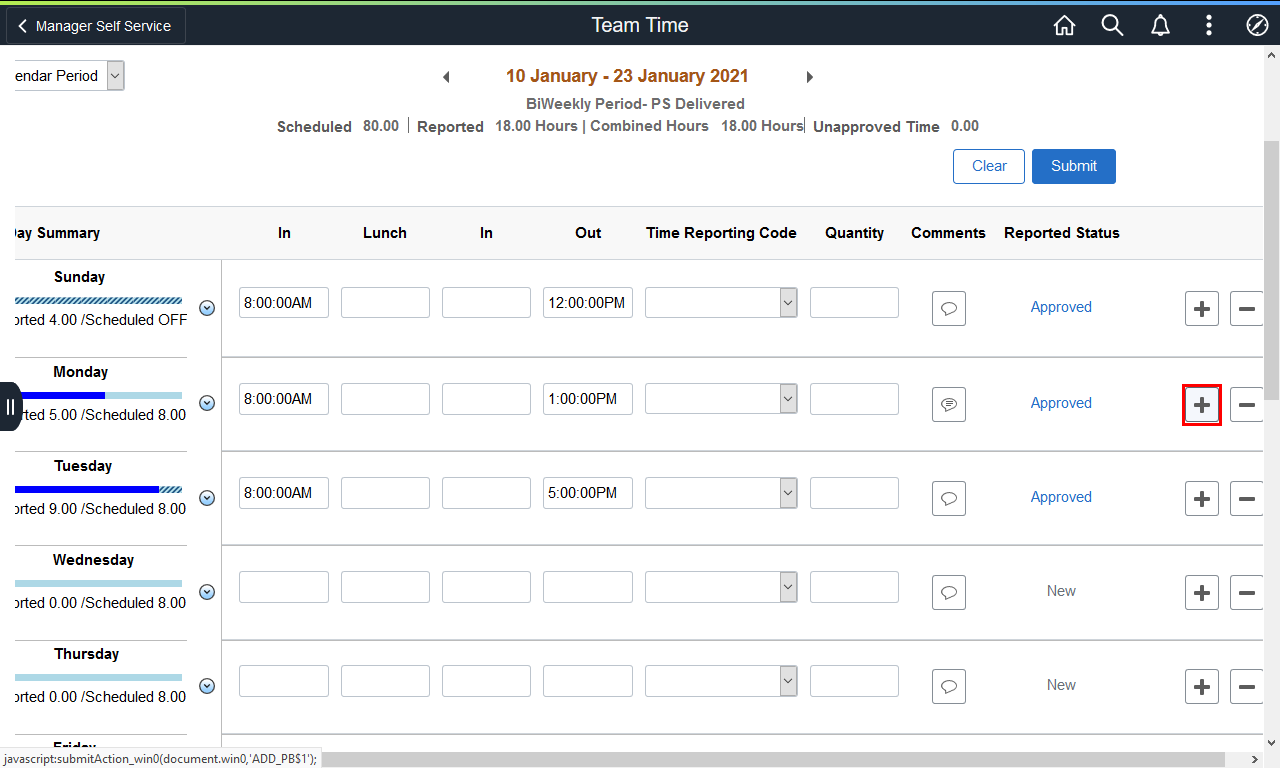Expand the collapsed left side panel handle
This screenshot has width=1280, height=768.
[x=10, y=406]
